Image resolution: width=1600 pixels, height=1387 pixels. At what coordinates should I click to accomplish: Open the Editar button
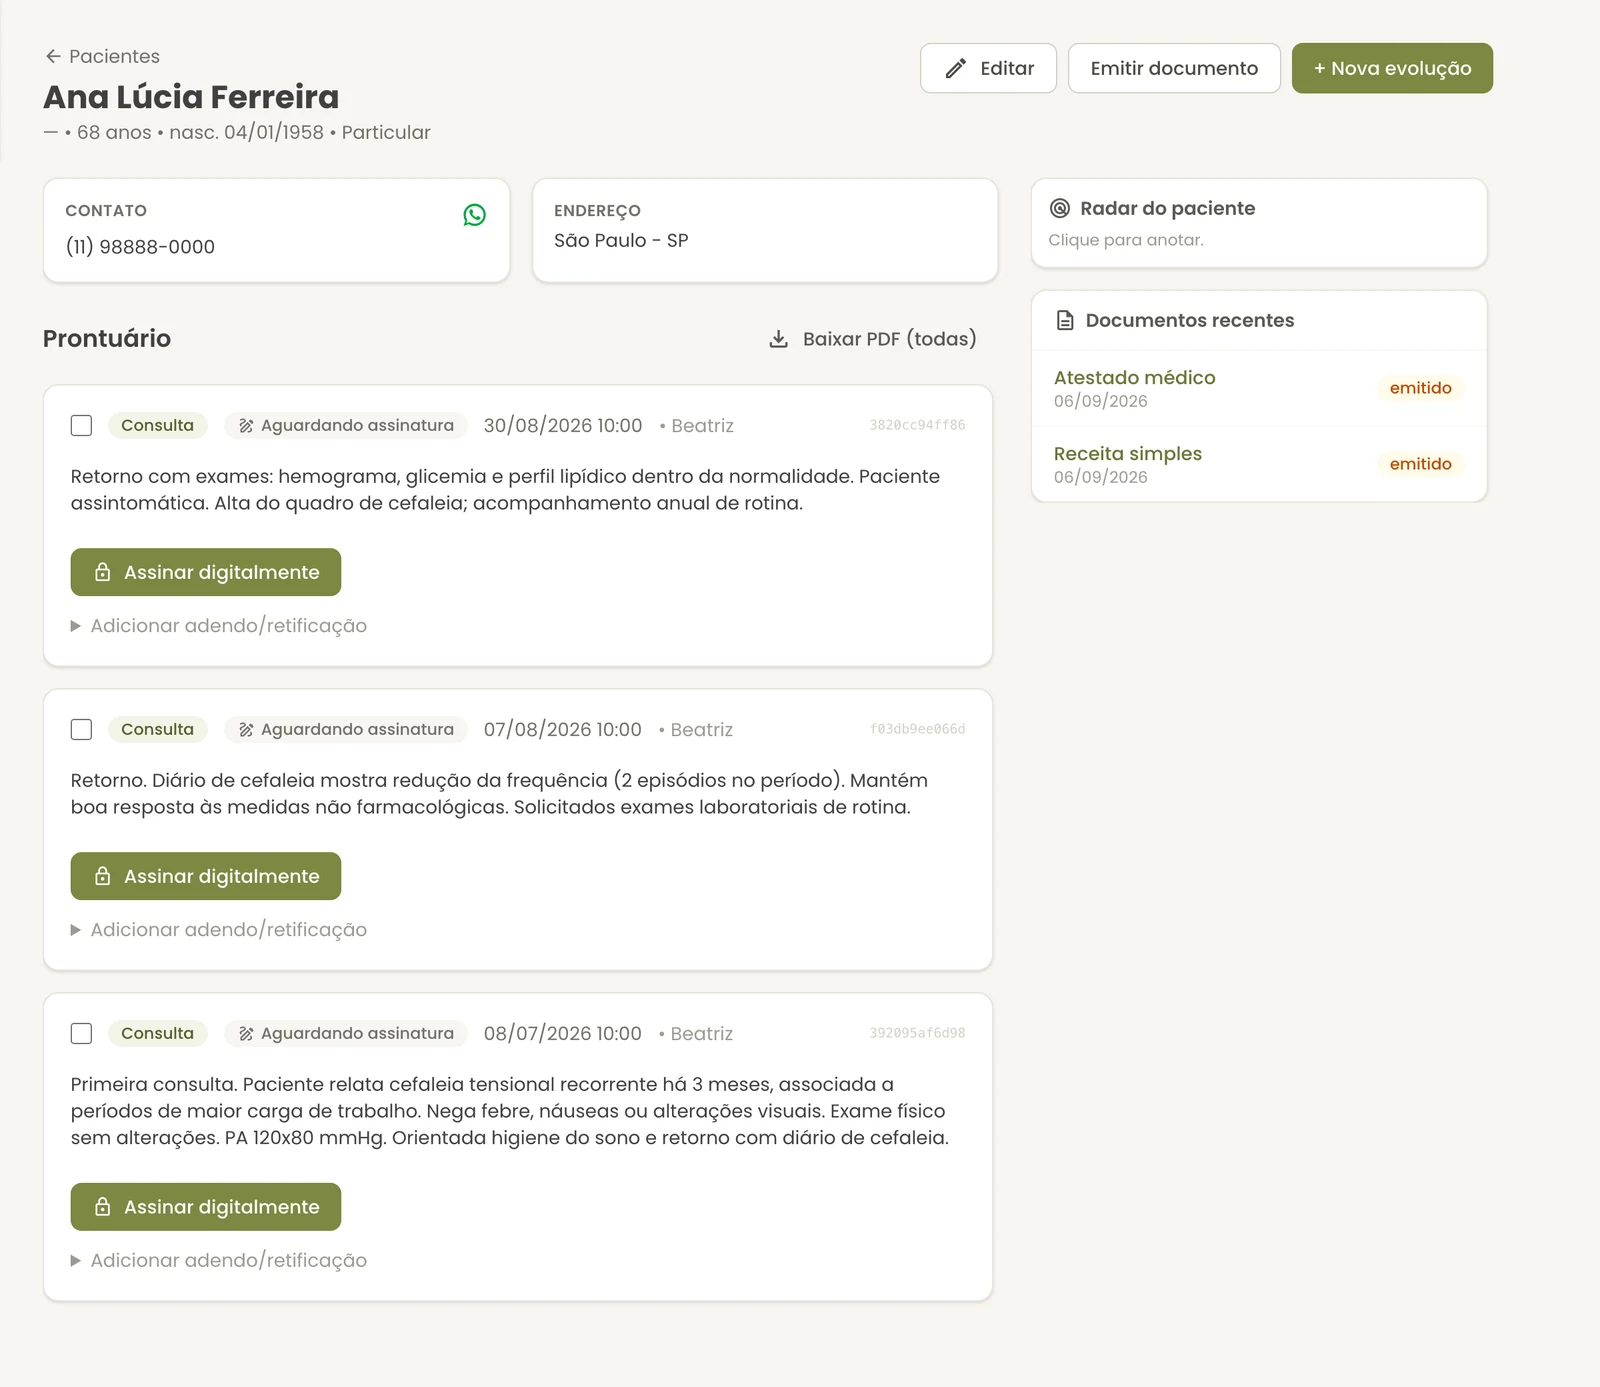tap(988, 68)
